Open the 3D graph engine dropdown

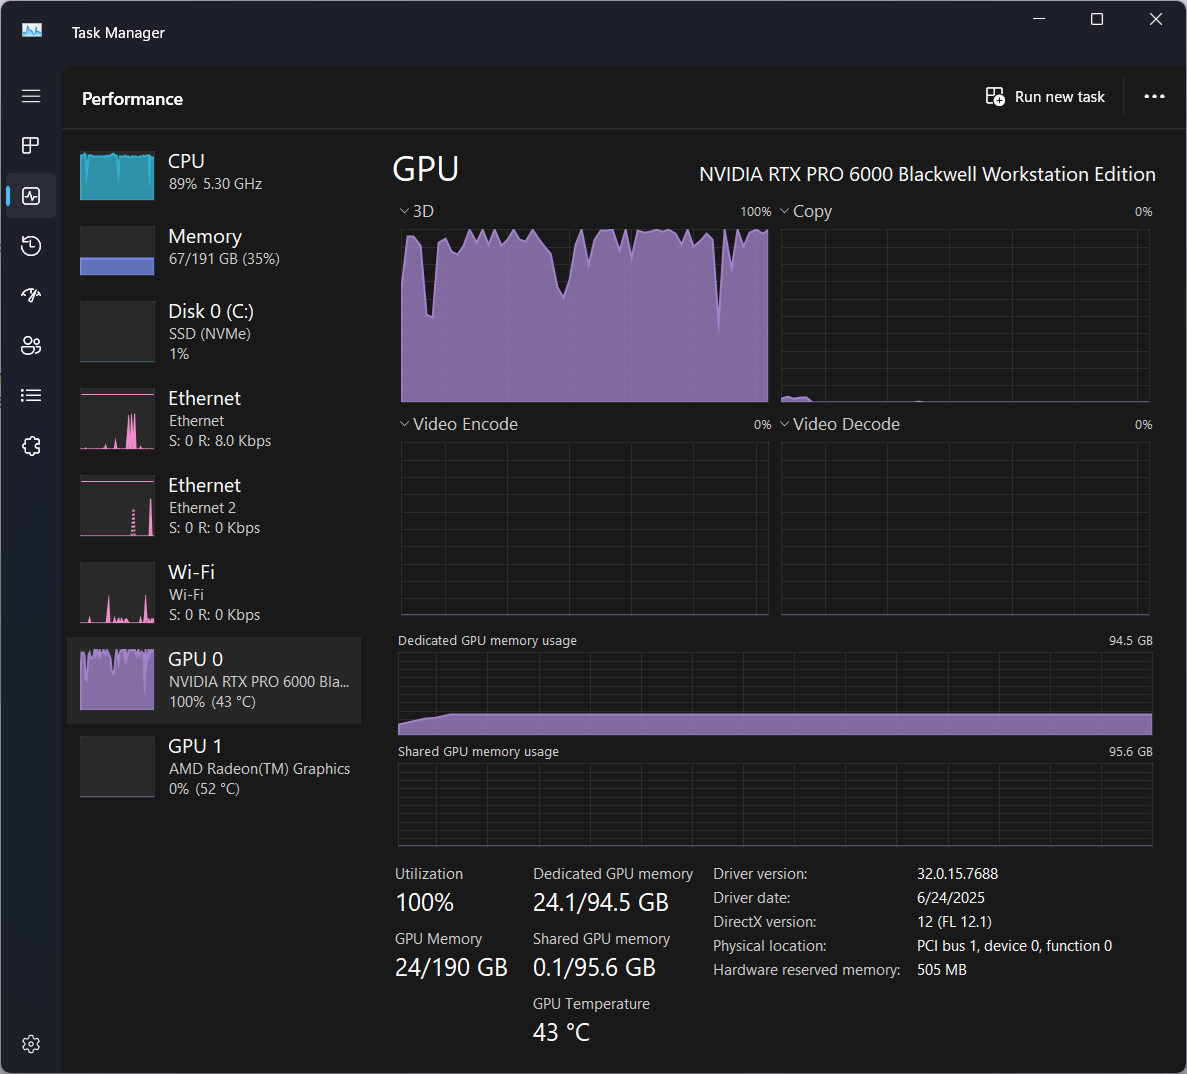417,211
